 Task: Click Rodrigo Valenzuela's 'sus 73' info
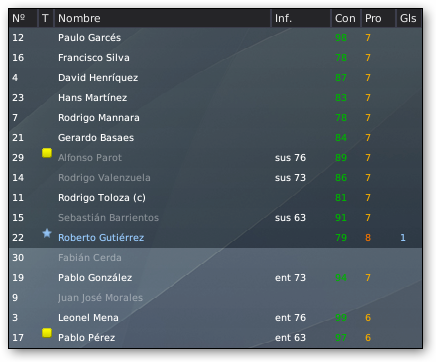[x=290, y=178]
